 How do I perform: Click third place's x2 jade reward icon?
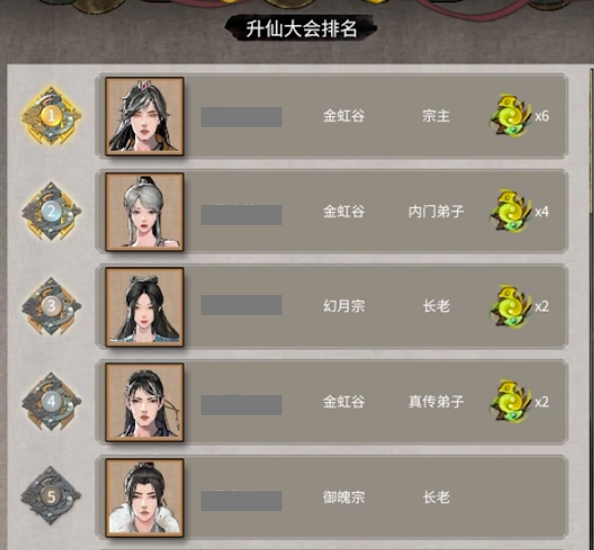tap(510, 306)
